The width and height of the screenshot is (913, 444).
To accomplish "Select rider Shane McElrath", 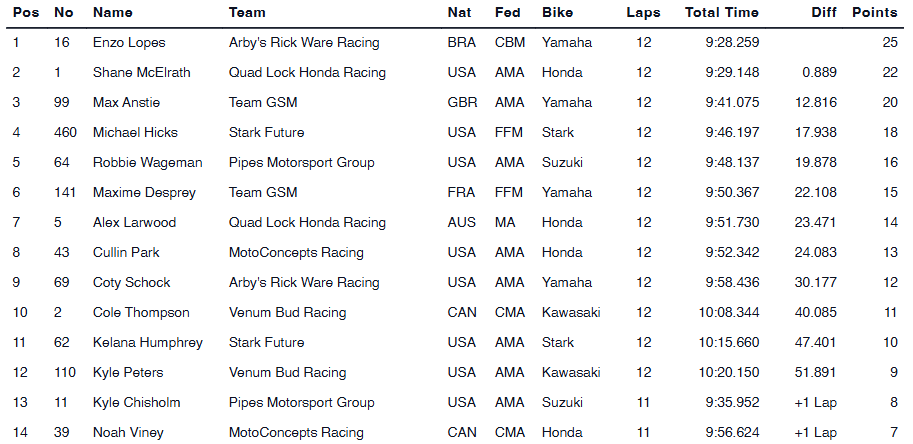I will pyautogui.click(x=141, y=73).
